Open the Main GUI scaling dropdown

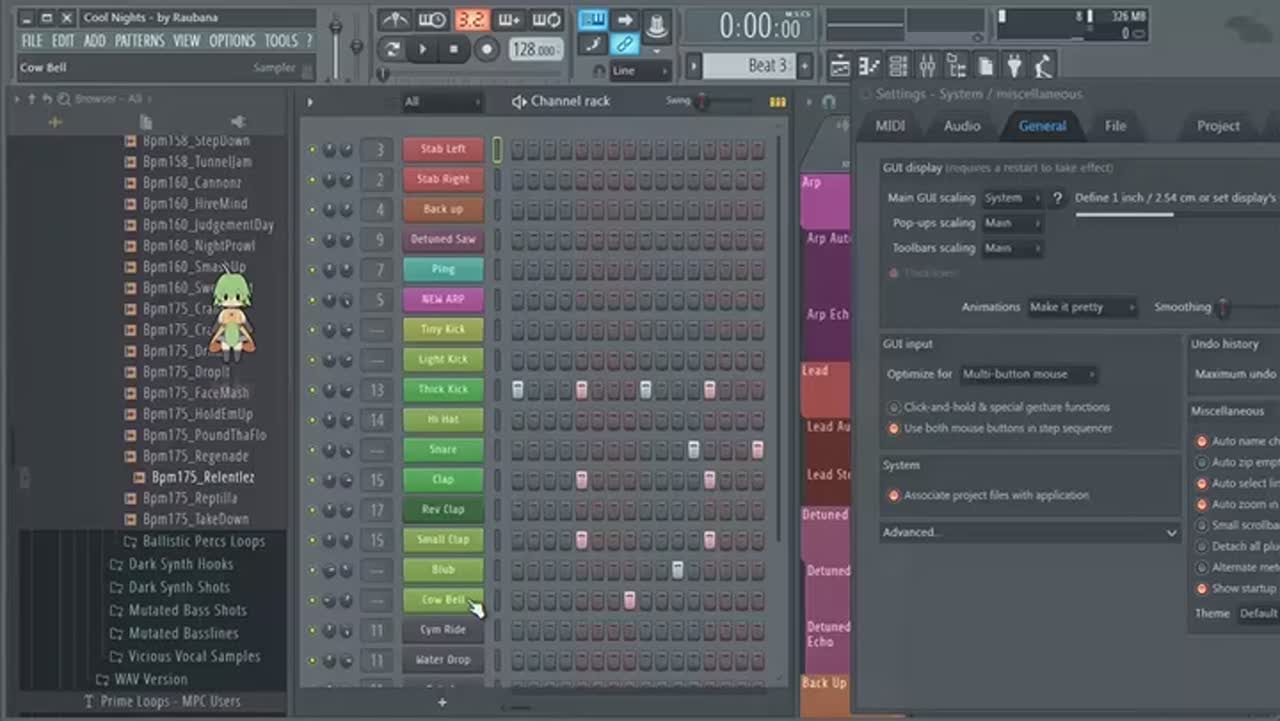(1011, 198)
